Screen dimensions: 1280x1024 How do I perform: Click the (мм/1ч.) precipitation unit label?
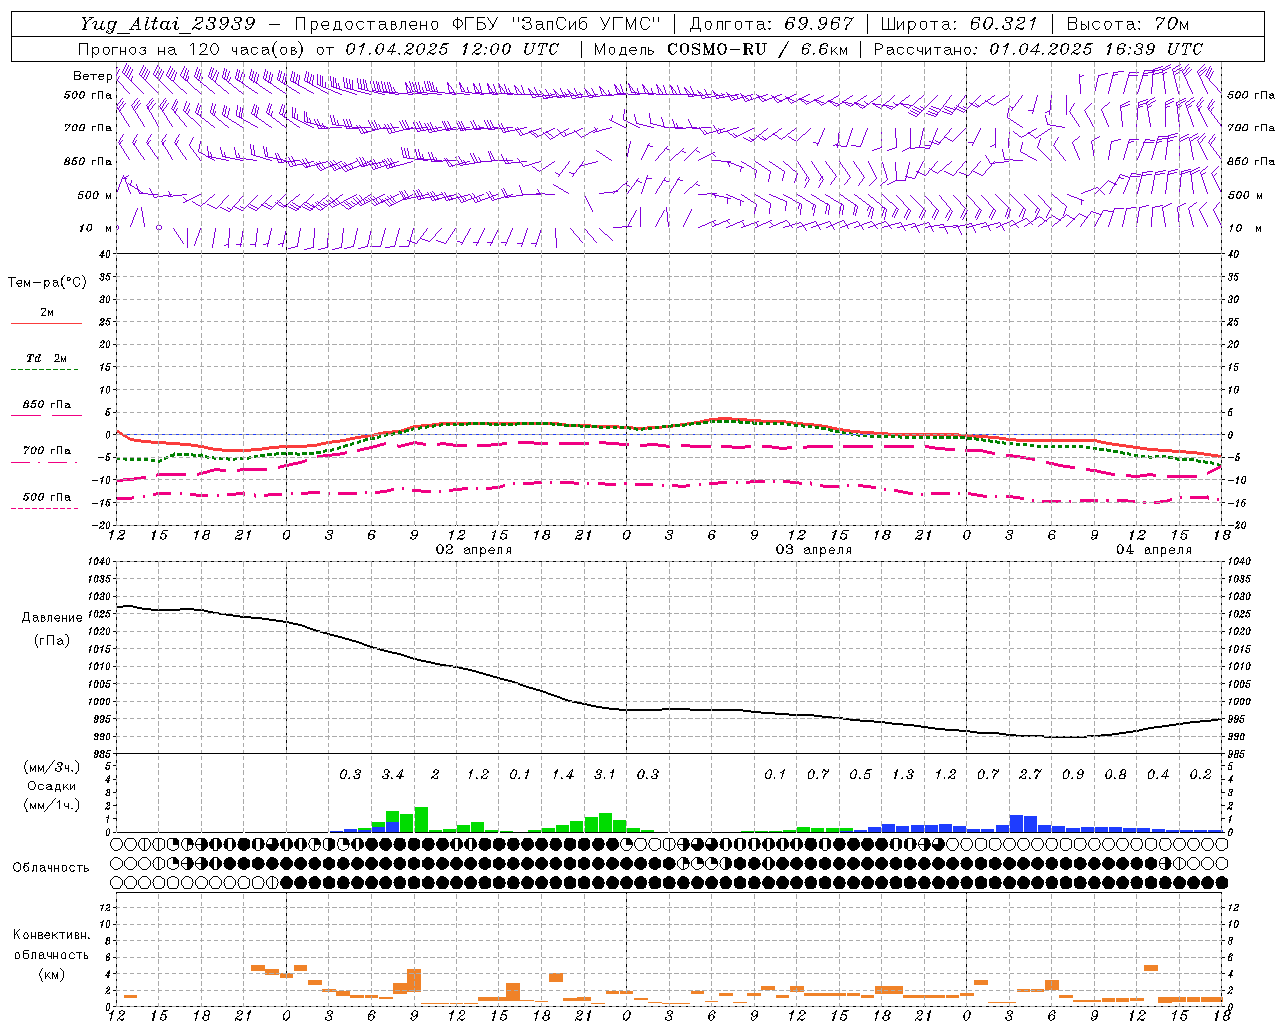click(53, 805)
